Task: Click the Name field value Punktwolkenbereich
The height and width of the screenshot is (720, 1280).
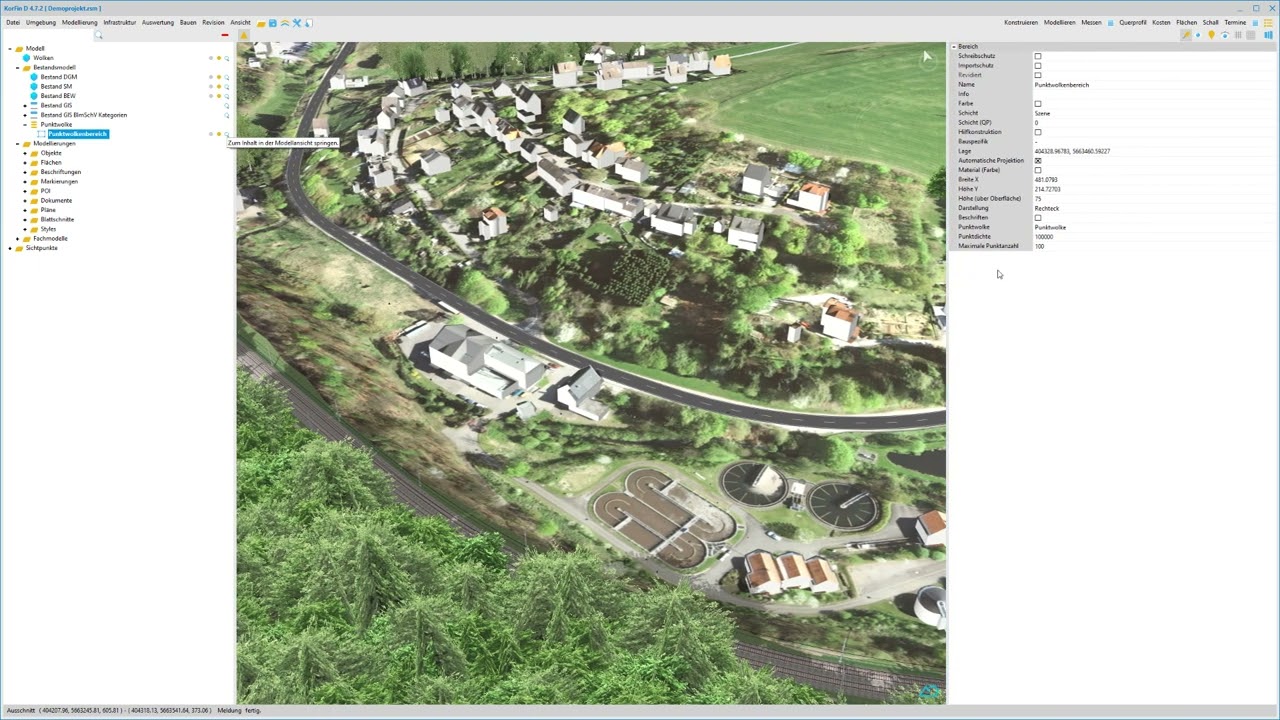Action: coord(1062,85)
